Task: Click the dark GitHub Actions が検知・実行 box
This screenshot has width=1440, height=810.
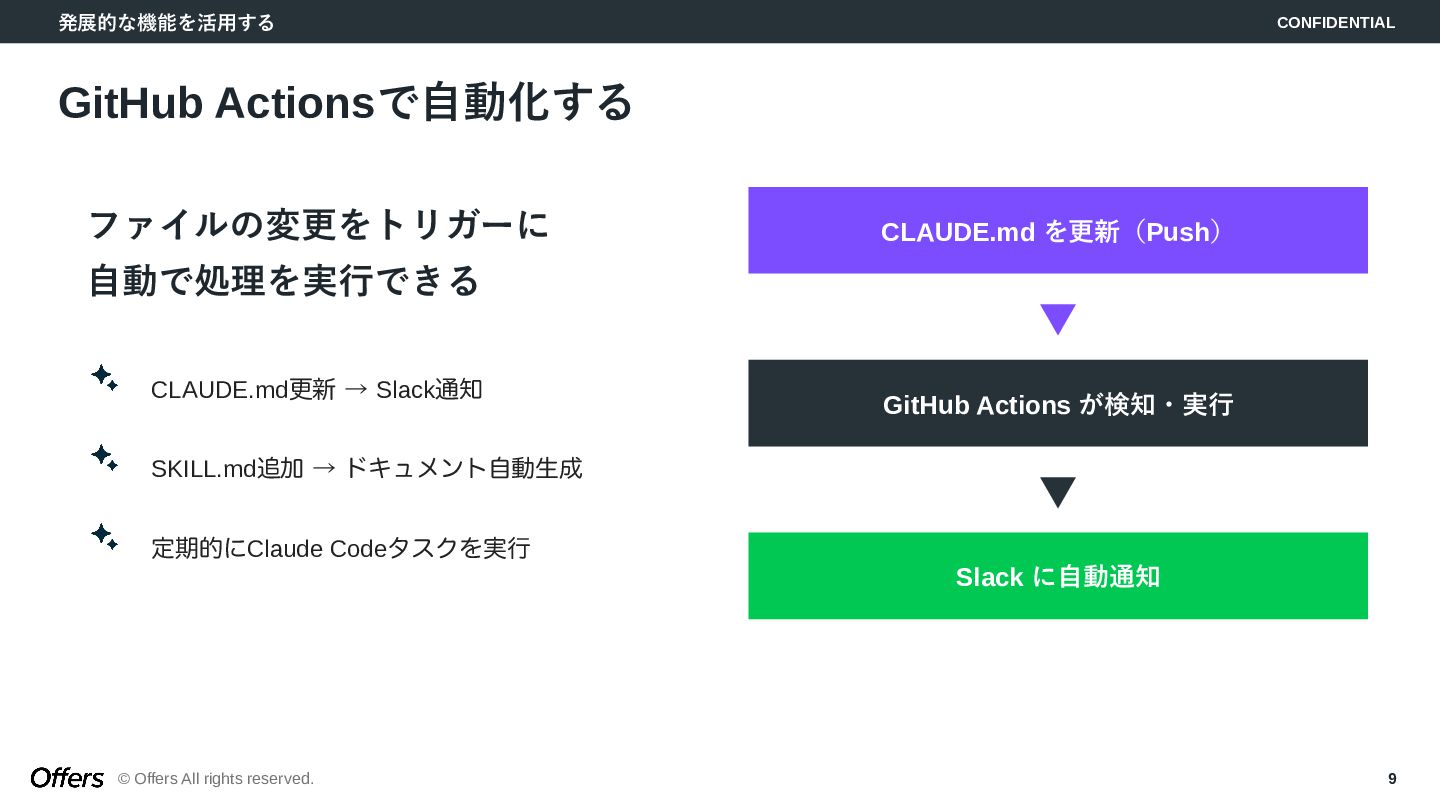Action: 1057,404
